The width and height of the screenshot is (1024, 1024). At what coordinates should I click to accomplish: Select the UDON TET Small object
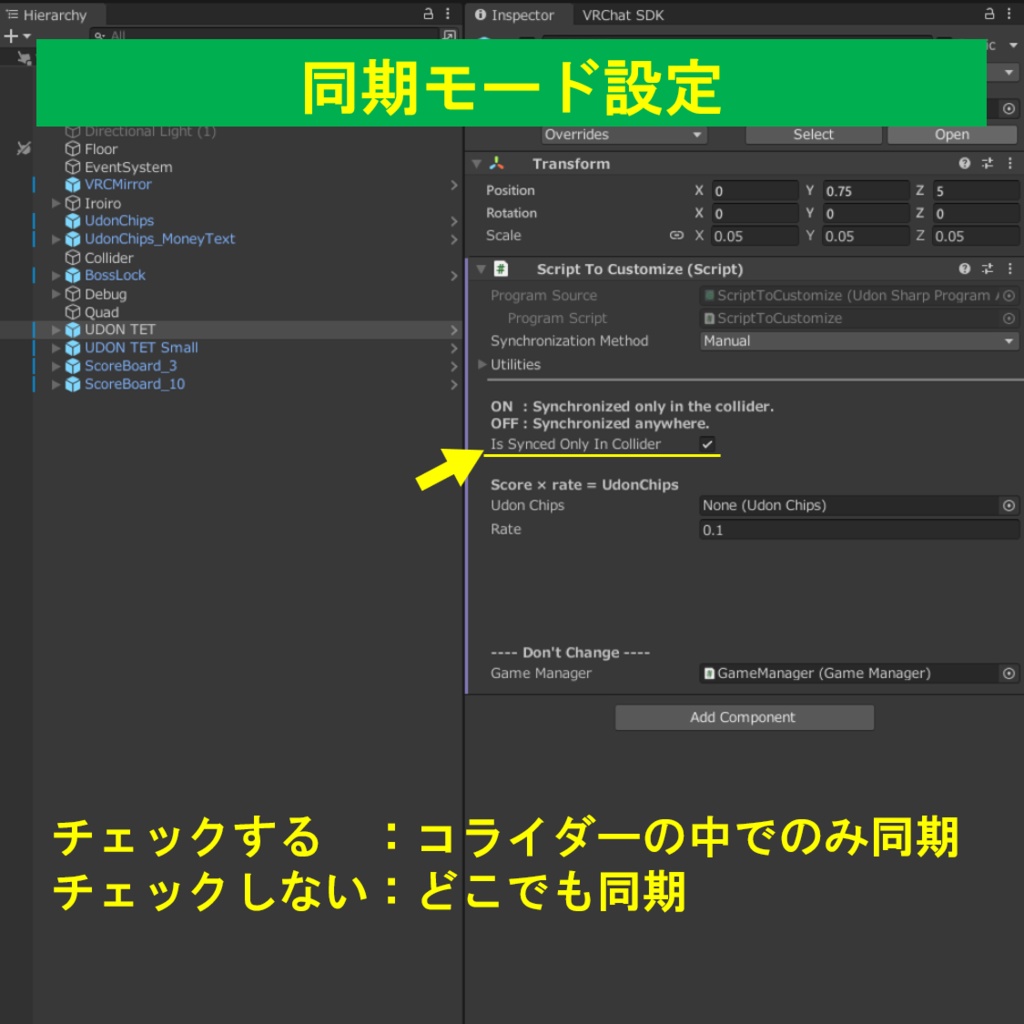141,348
